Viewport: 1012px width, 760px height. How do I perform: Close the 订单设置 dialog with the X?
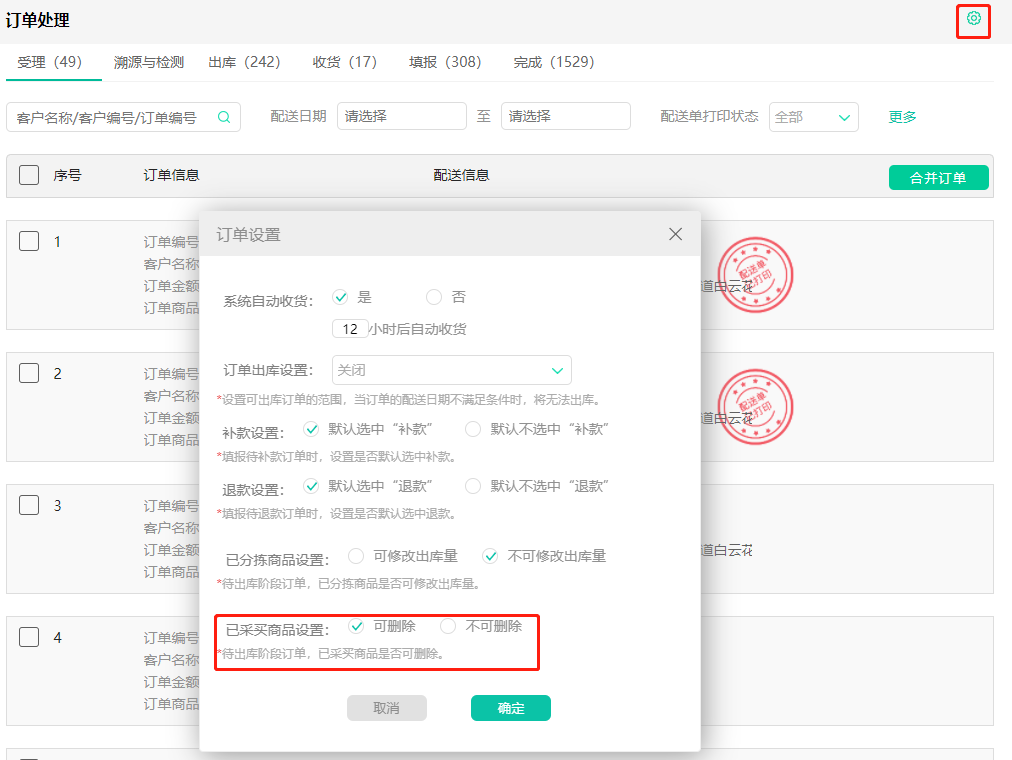(x=675, y=233)
